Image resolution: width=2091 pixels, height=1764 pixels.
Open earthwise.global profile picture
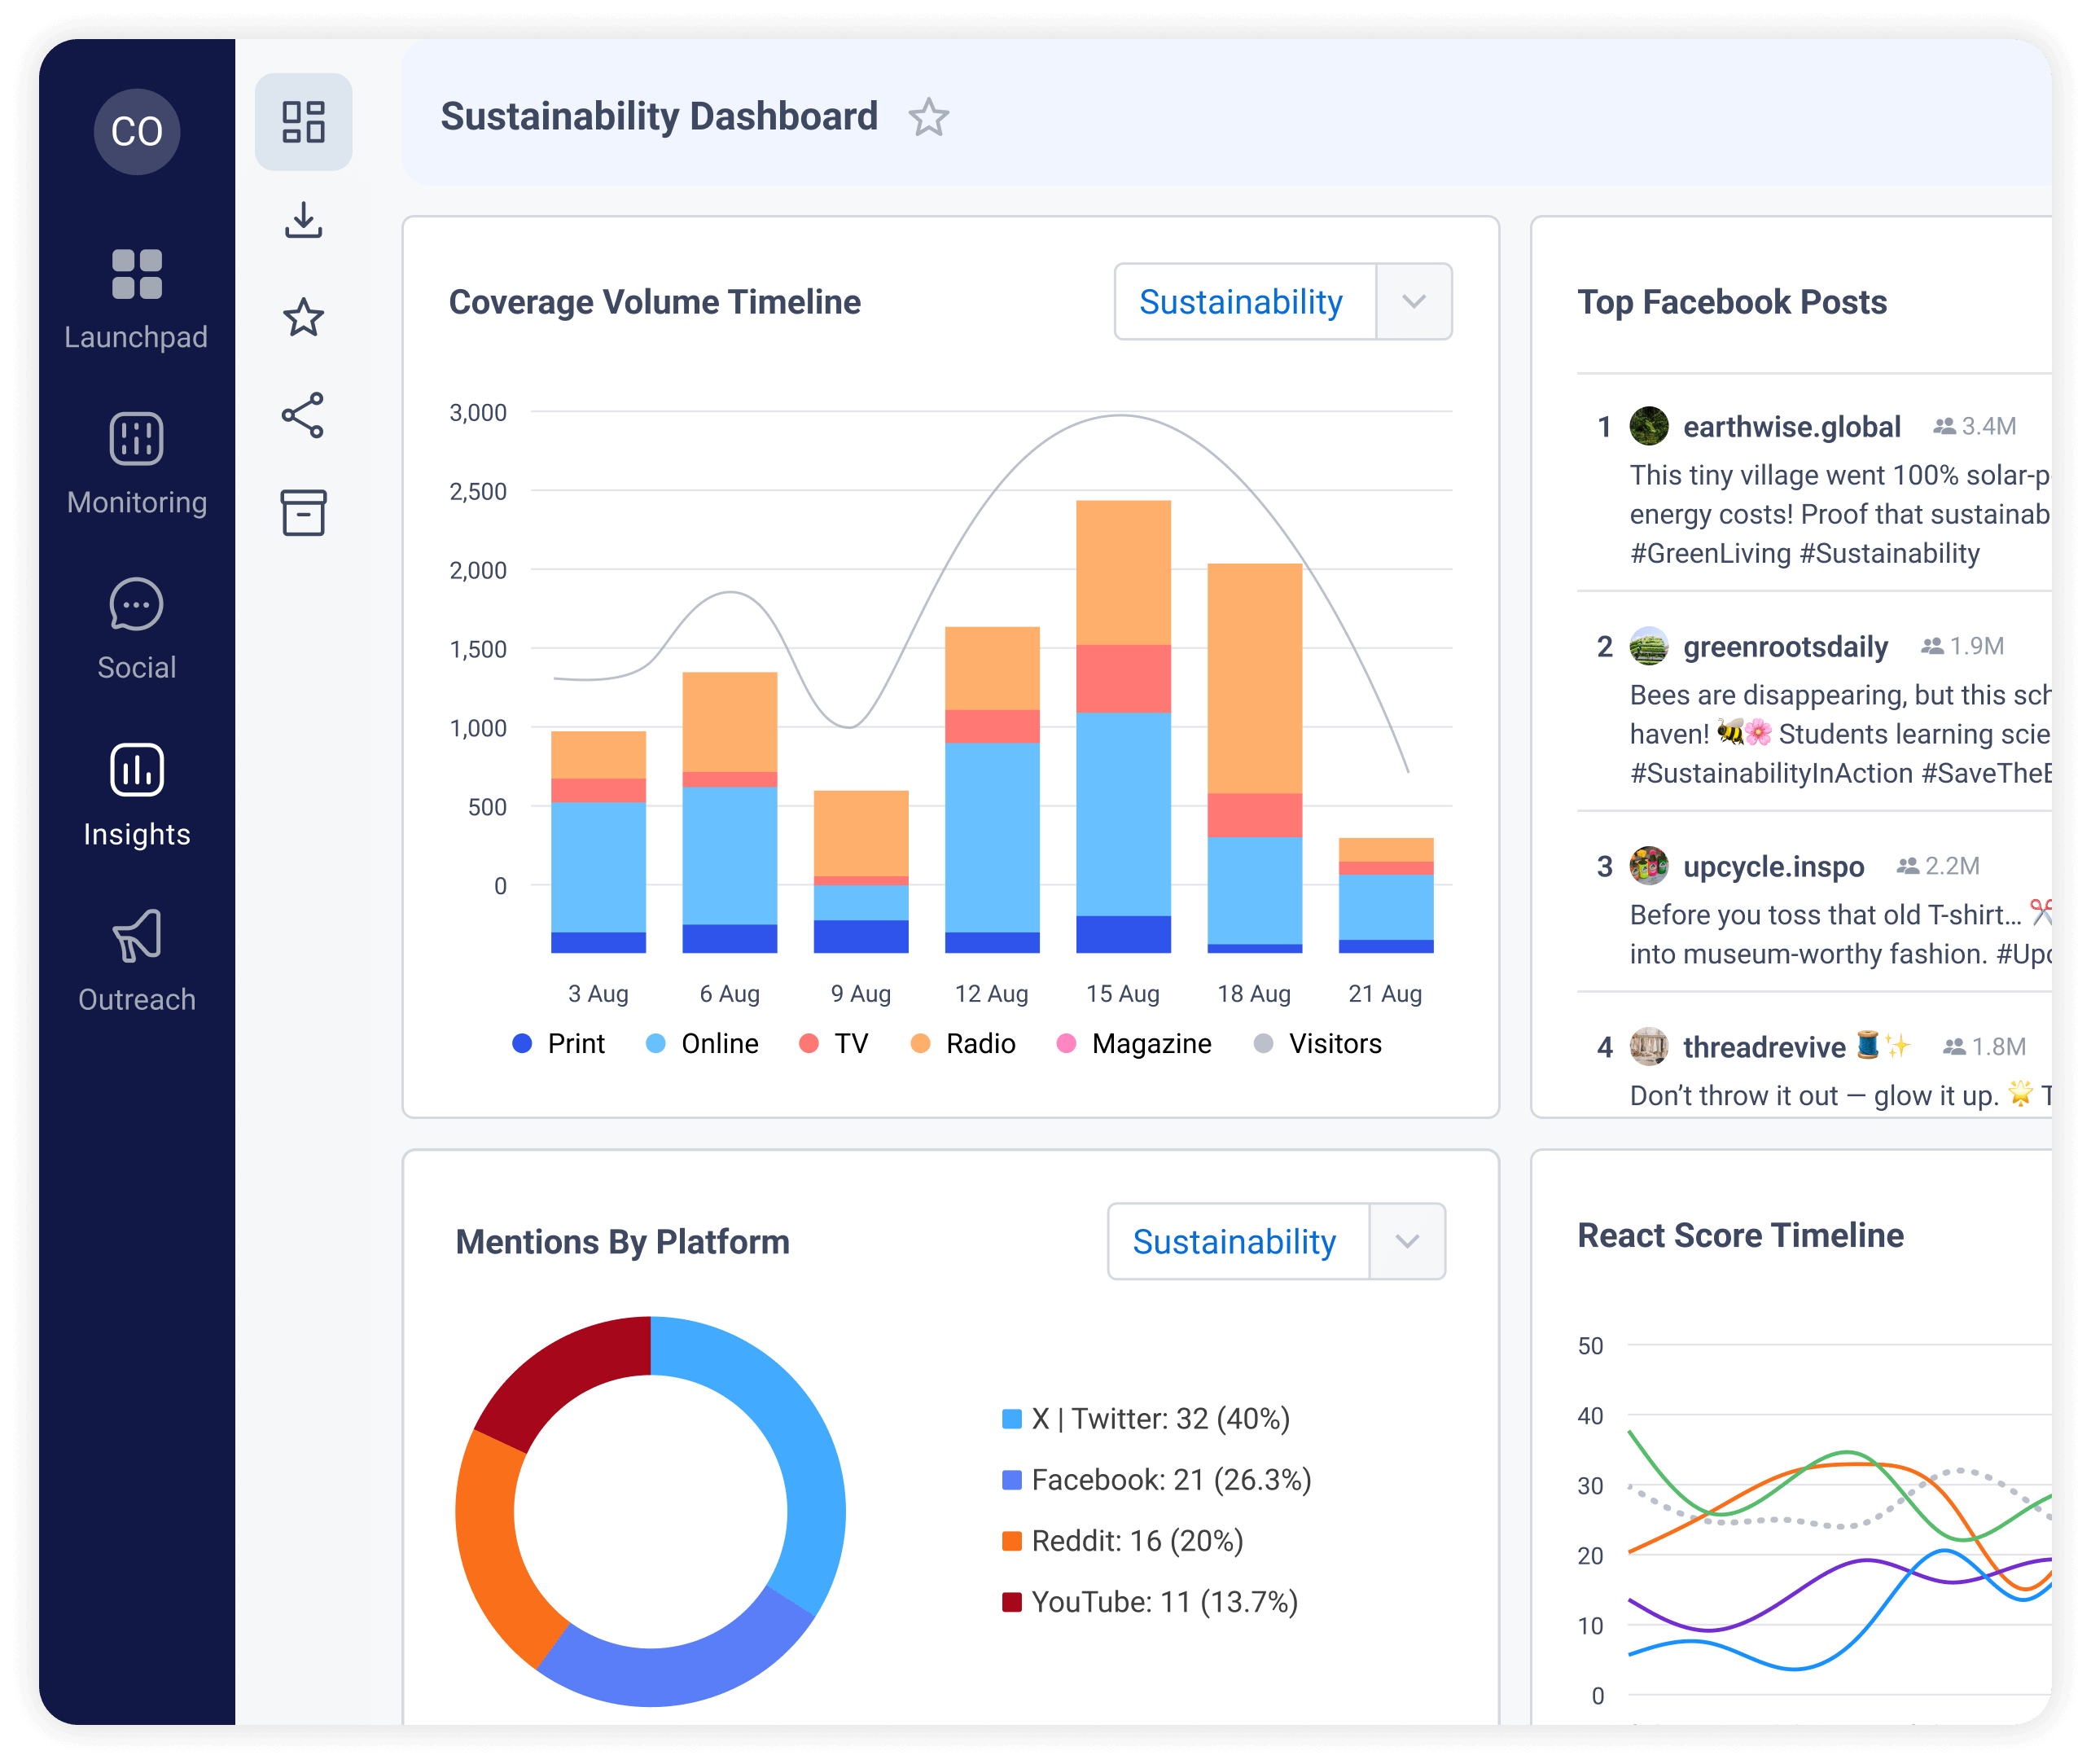(1648, 426)
